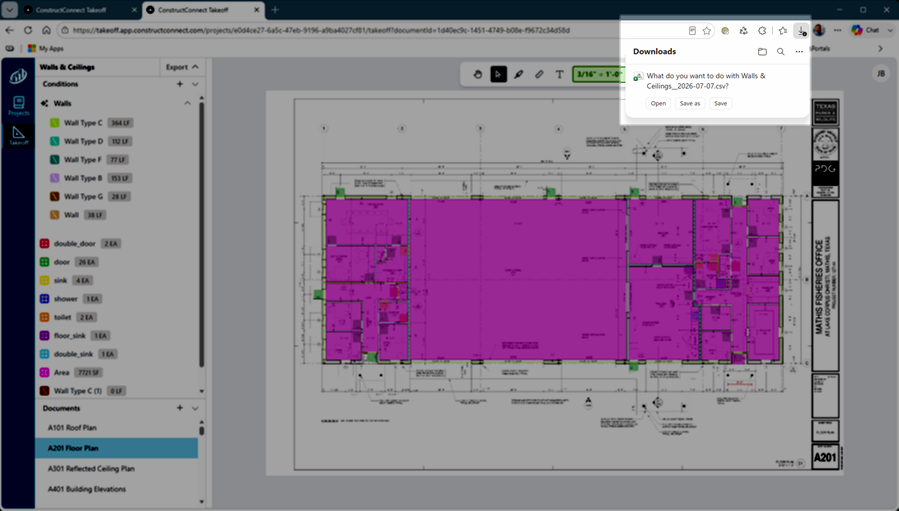Collapse the Conditions section chevron
Screen dimensions: 899x511
(195, 84)
